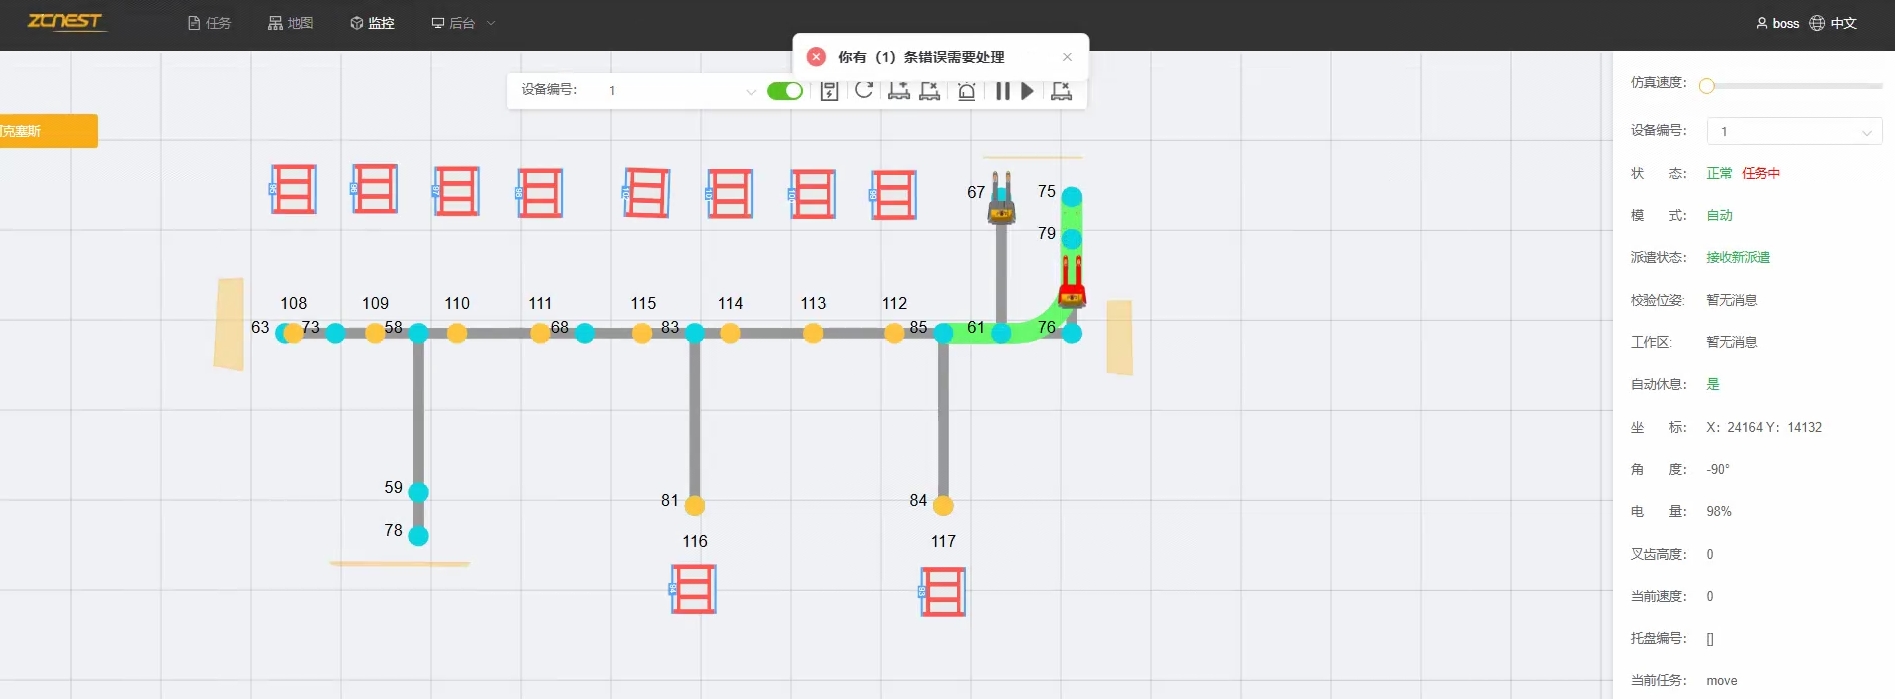Open toolbar 设备编号 dropdown
1895x699 pixels.
(680, 91)
